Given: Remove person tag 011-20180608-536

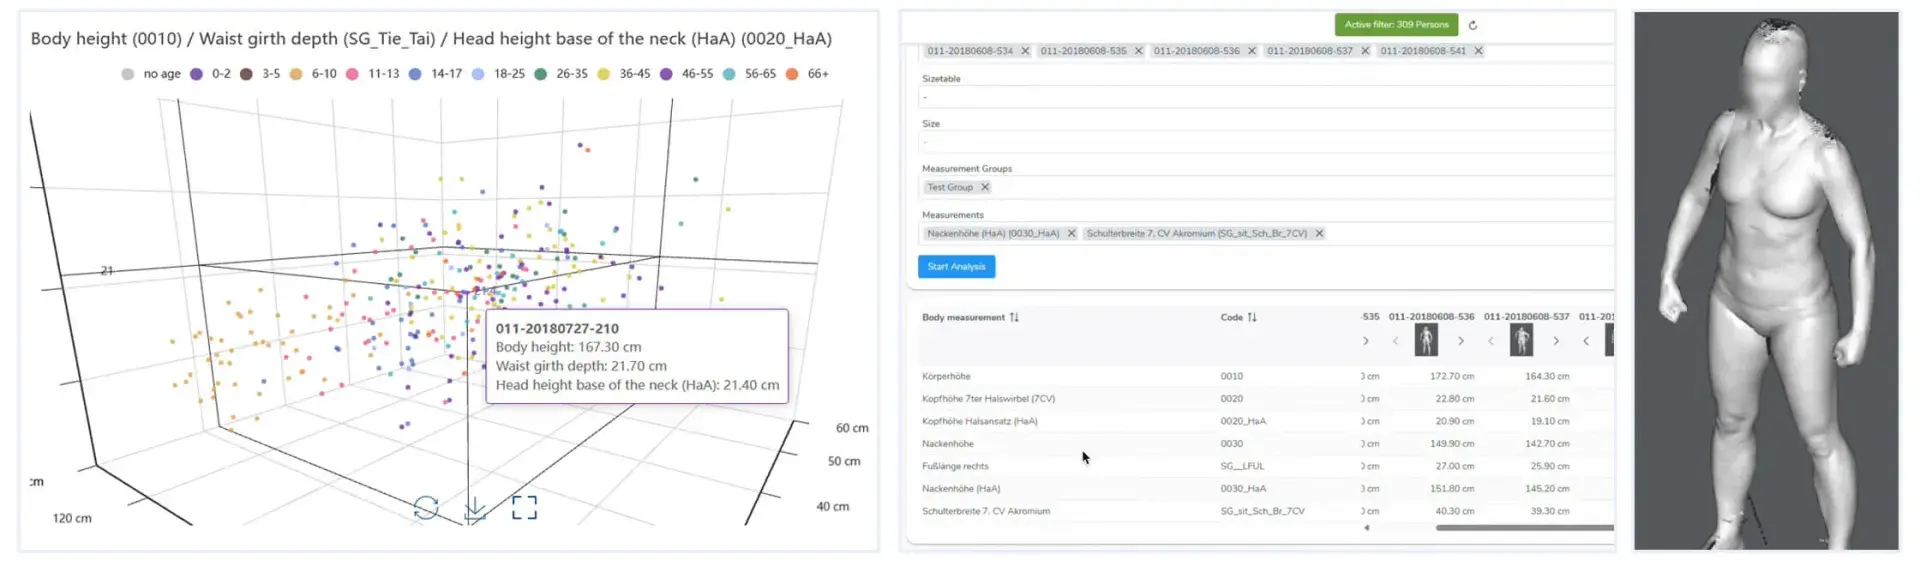Looking at the screenshot, I should (x=1251, y=51).
